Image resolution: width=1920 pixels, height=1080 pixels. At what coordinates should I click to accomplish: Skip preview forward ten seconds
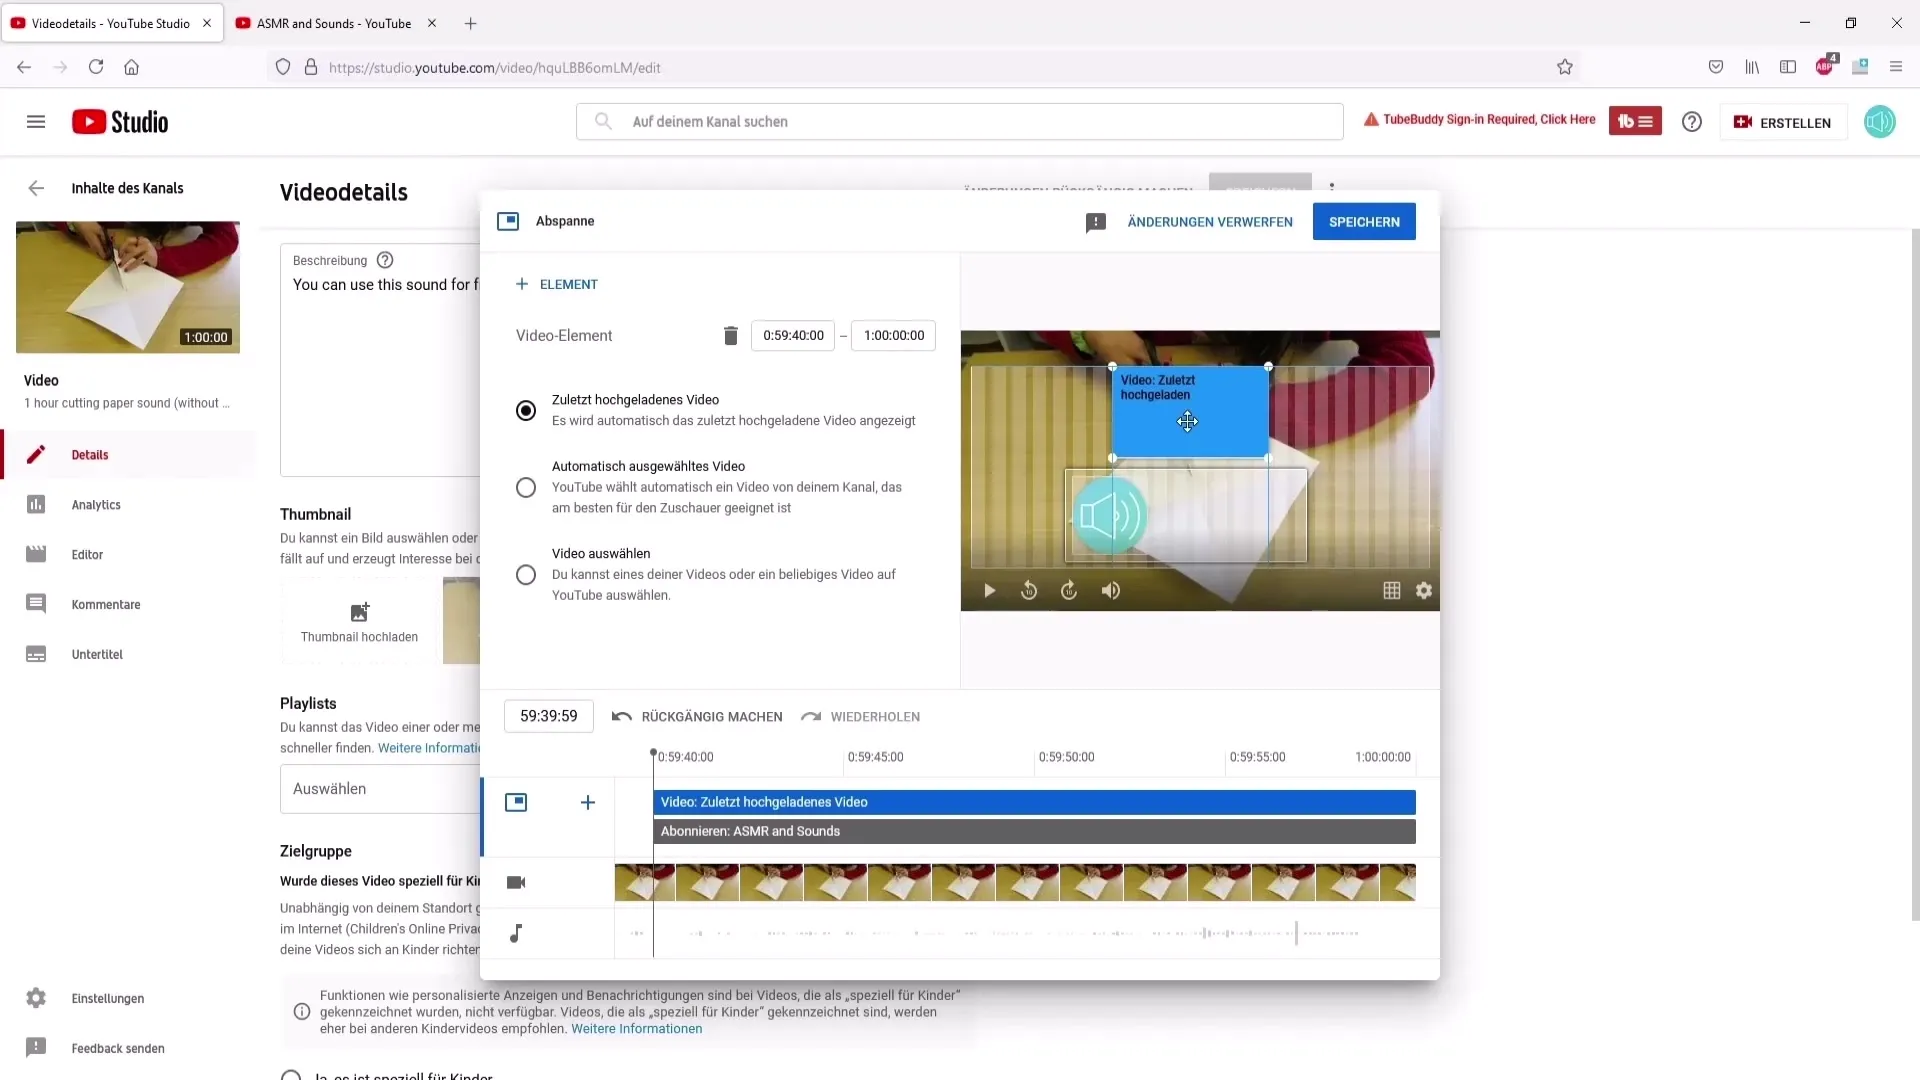(x=1069, y=591)
